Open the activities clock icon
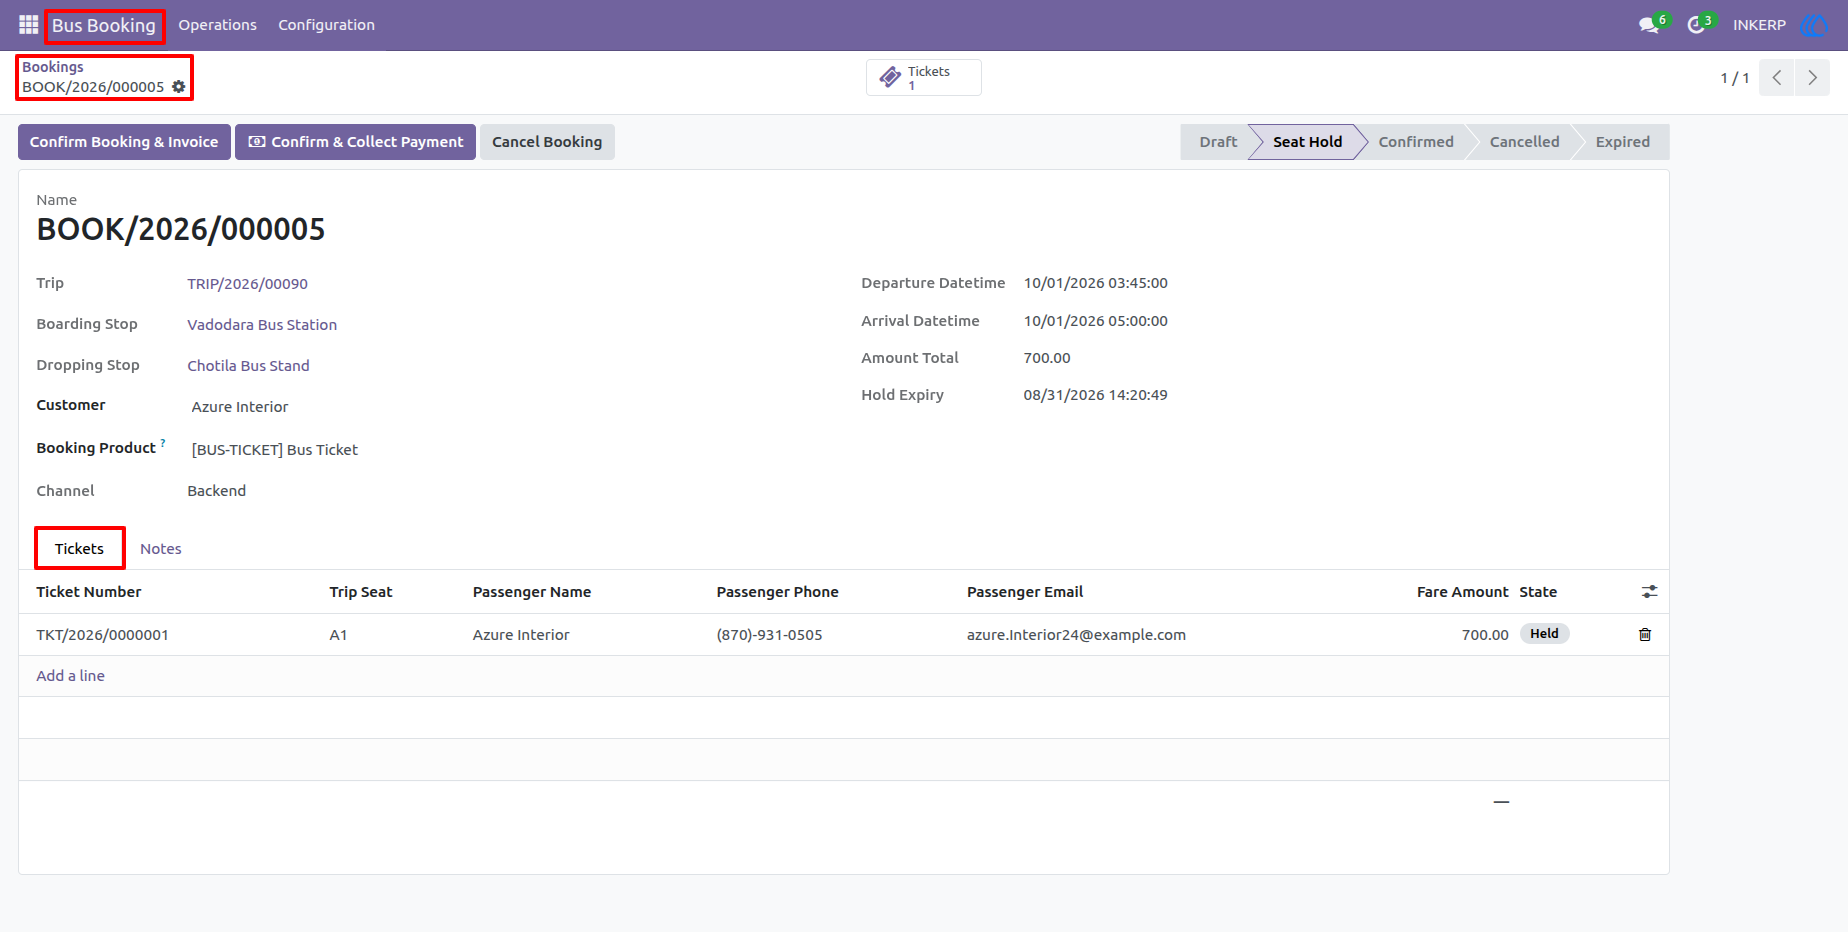Viewport: 1848px width, 932px height. click(1696, 25)
